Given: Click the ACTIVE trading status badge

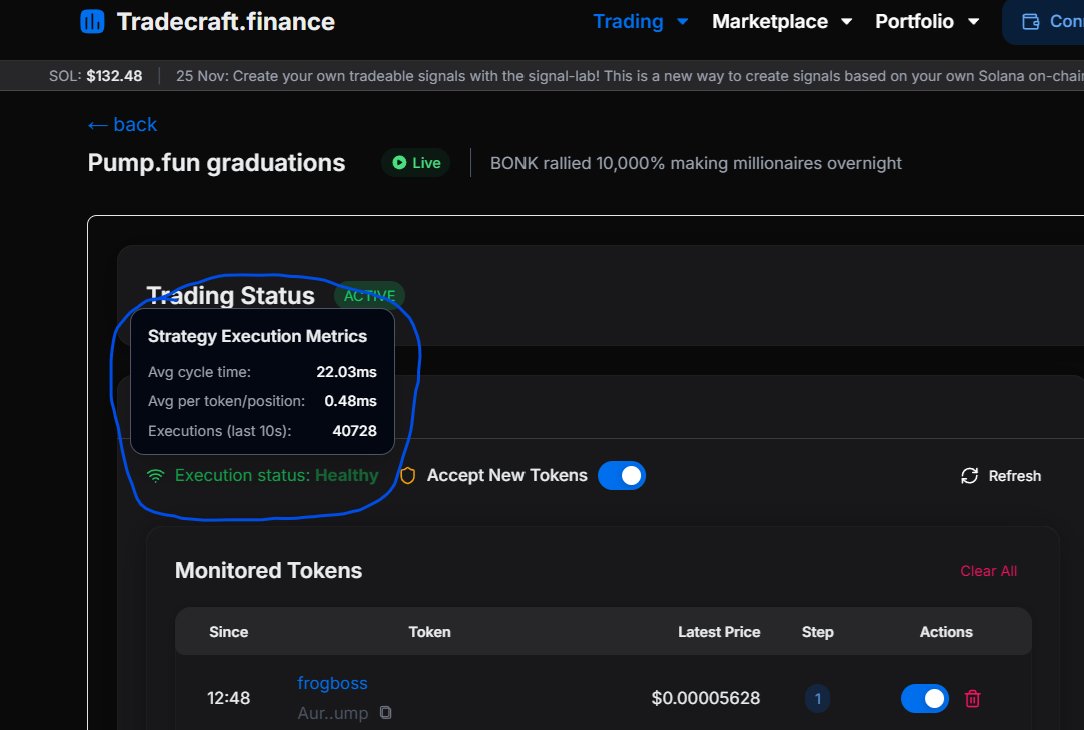Looking at the screenshot, I should coord(369,296).
